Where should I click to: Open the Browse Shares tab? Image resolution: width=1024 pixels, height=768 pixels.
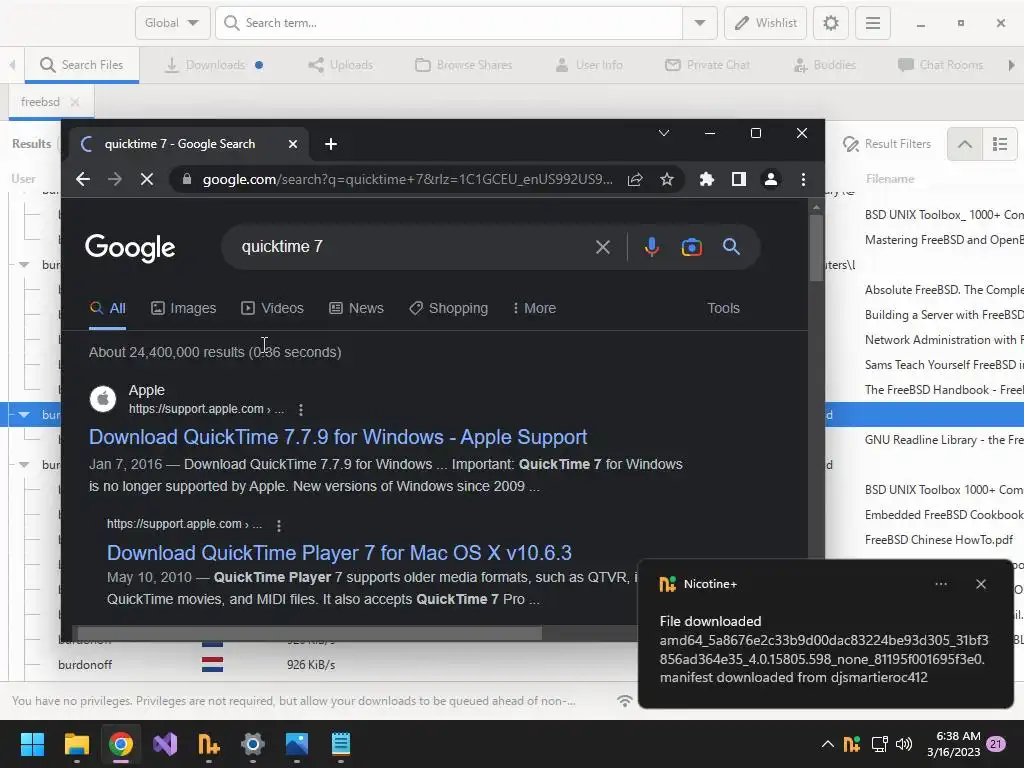click(464, 65)
